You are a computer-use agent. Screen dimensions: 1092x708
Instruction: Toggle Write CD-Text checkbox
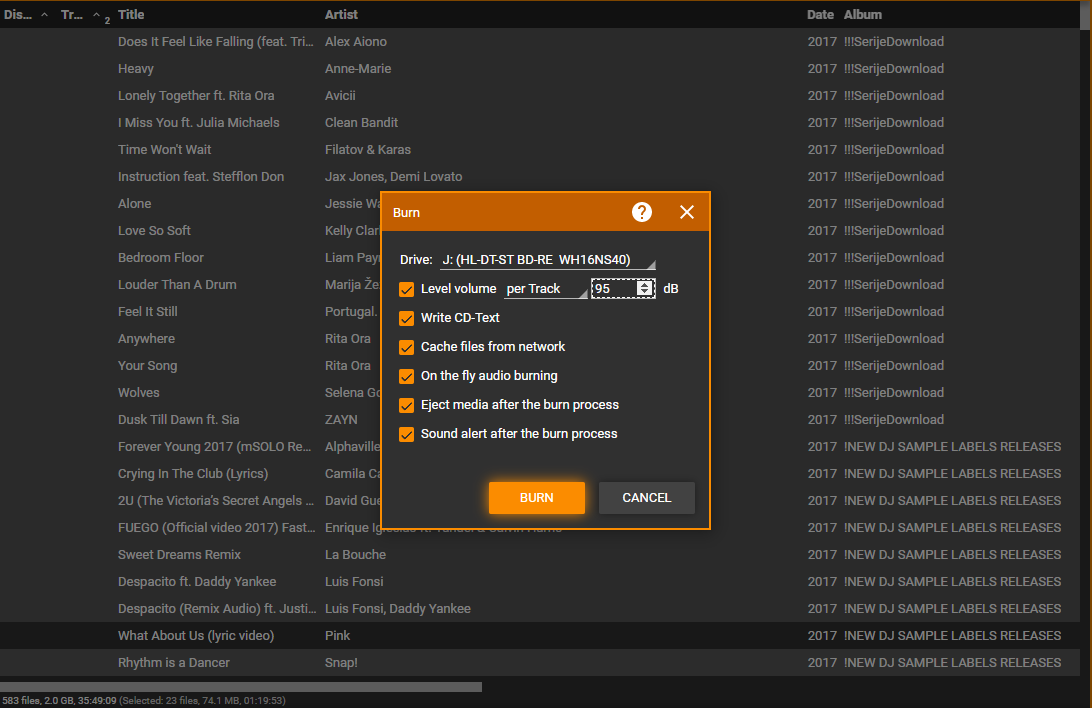point(407,318)
